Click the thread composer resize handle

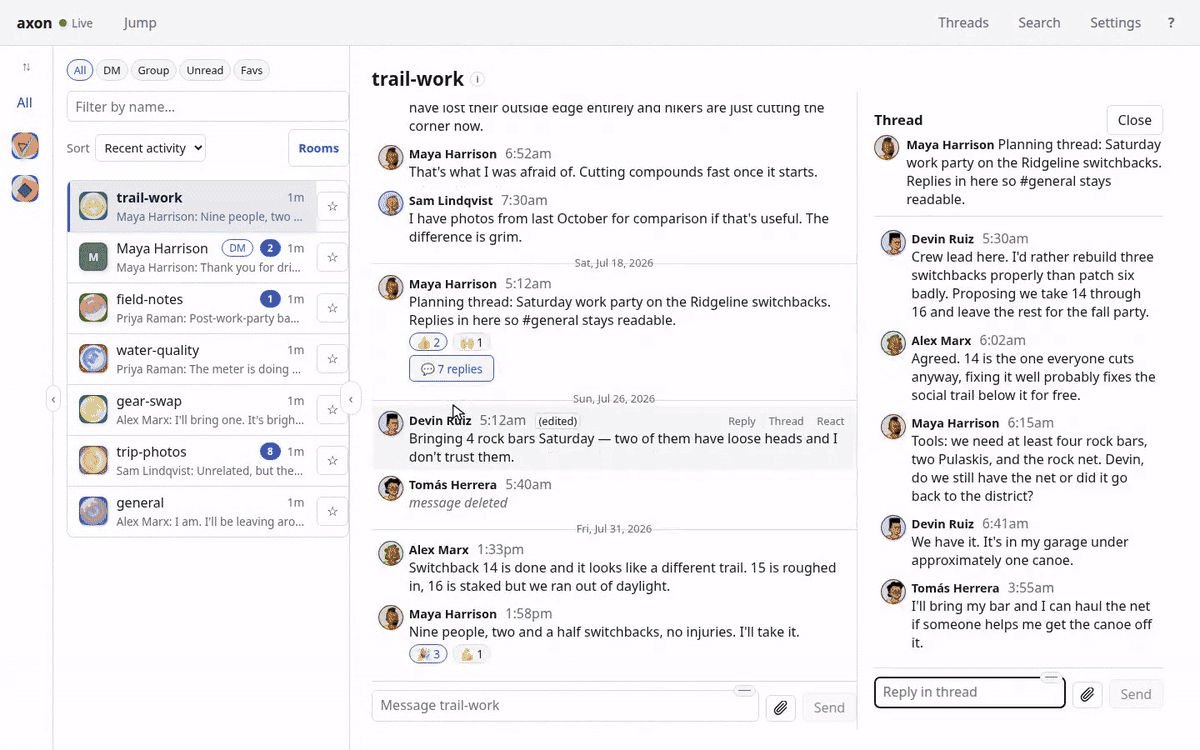pyautogui.click(x=1050, y=677)
